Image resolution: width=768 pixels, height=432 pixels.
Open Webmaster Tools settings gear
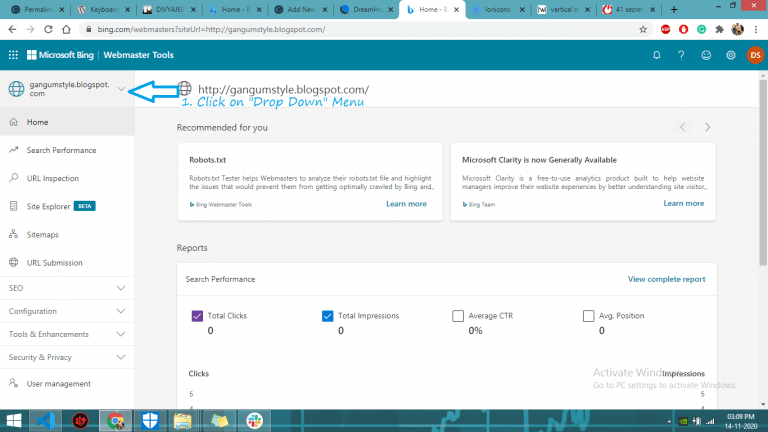pos(731,55)
